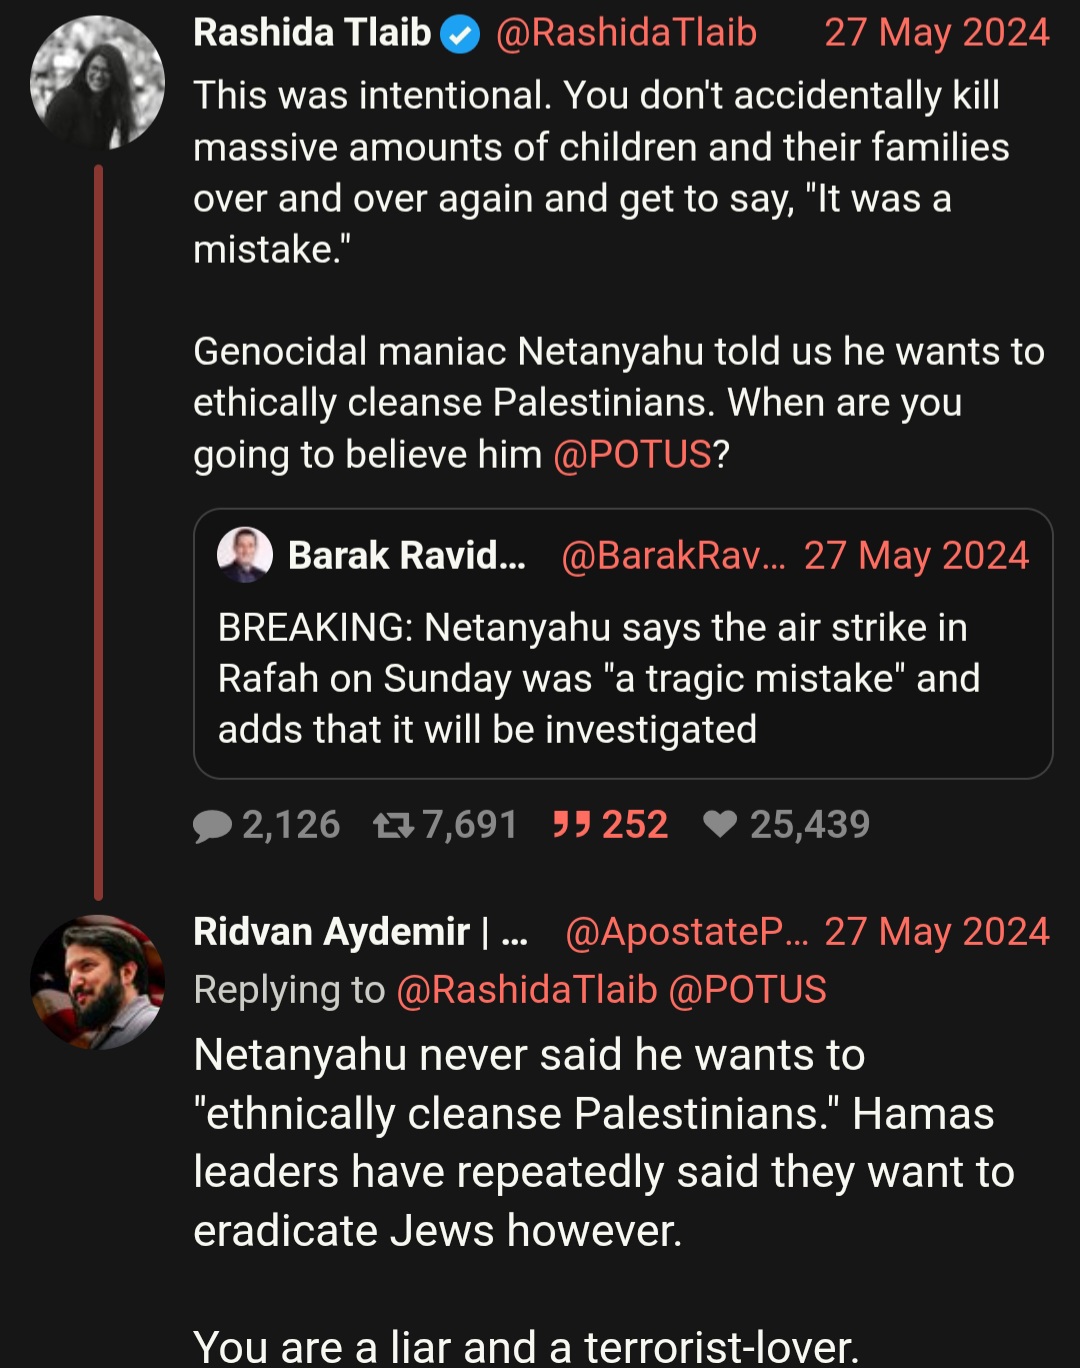Click the @POTUS mention in tweet text
The width and height of the screenshot is (1080, 1368).
coord(632,454)
